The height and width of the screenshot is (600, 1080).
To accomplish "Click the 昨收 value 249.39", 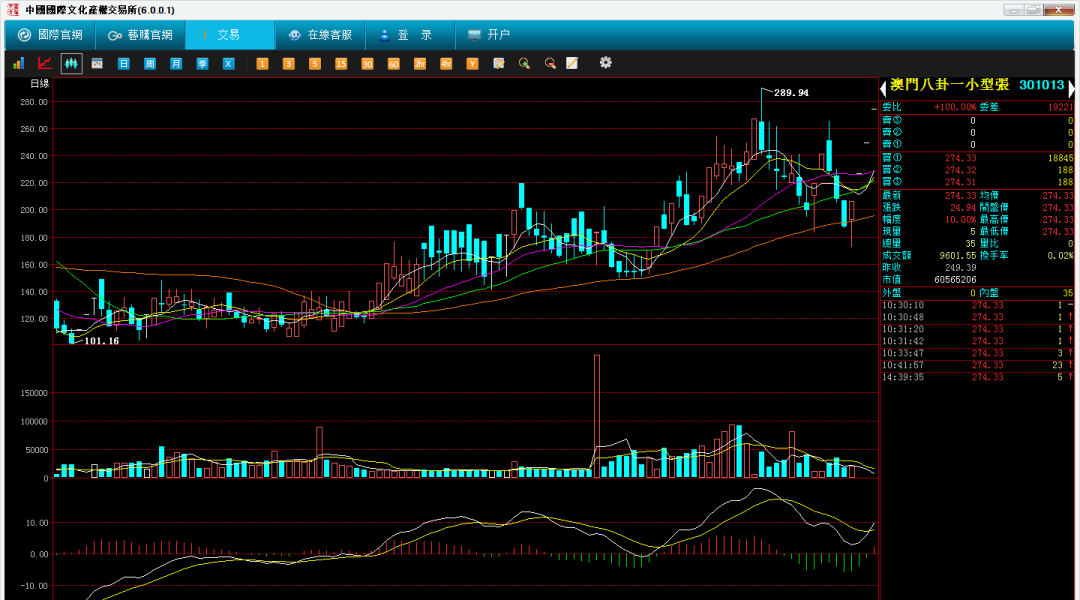I will point(960,267).
